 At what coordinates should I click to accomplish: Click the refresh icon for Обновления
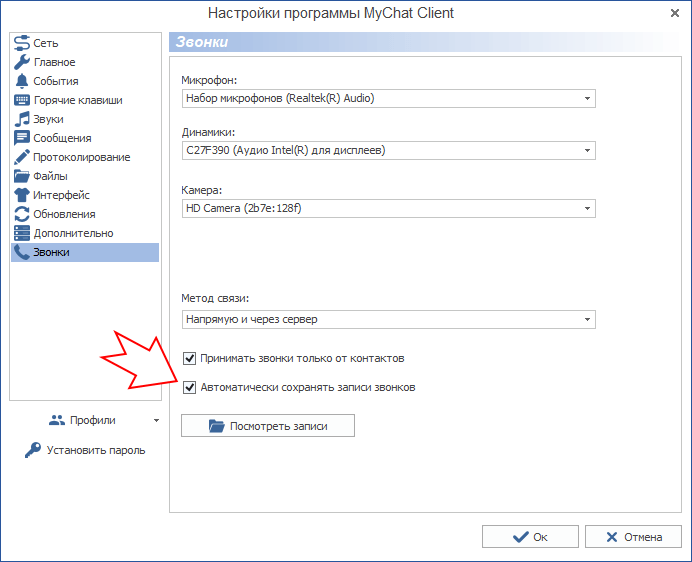22,214
